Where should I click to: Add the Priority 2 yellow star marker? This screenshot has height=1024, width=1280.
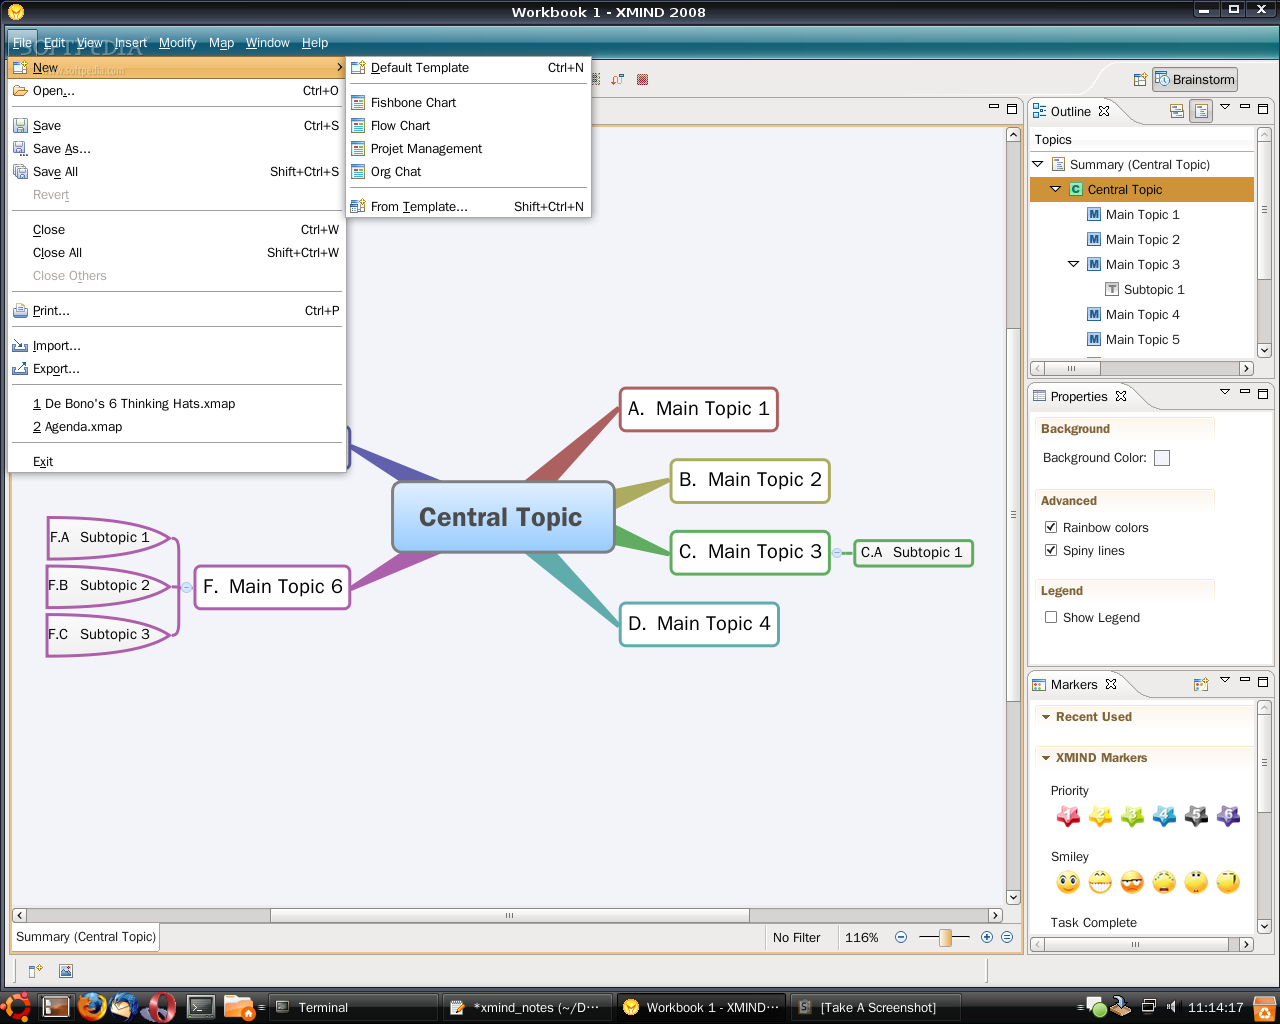1100,817
